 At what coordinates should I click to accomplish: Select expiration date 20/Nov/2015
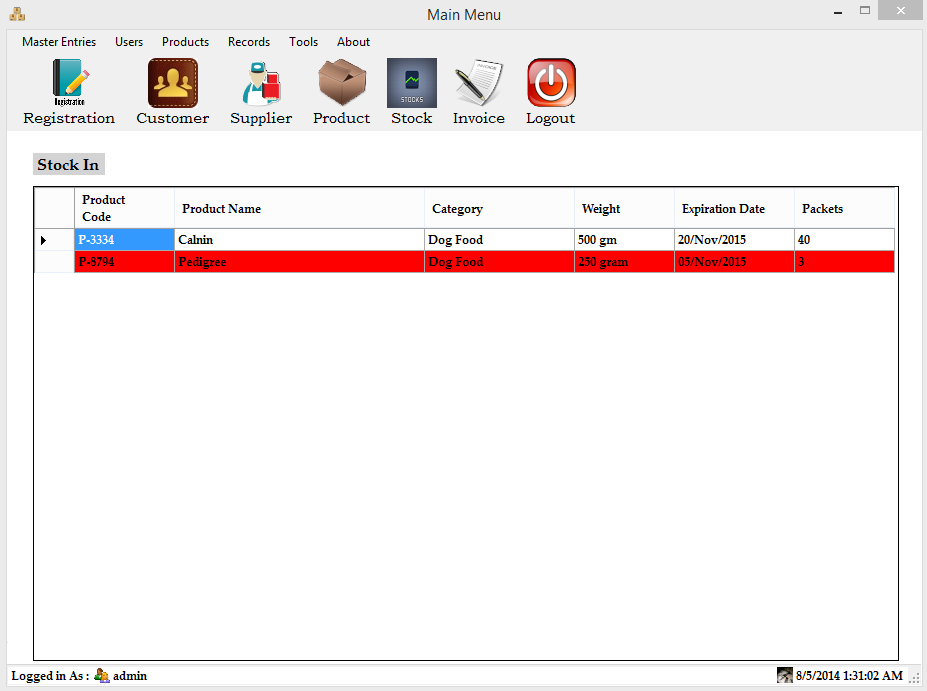point(734,239)
